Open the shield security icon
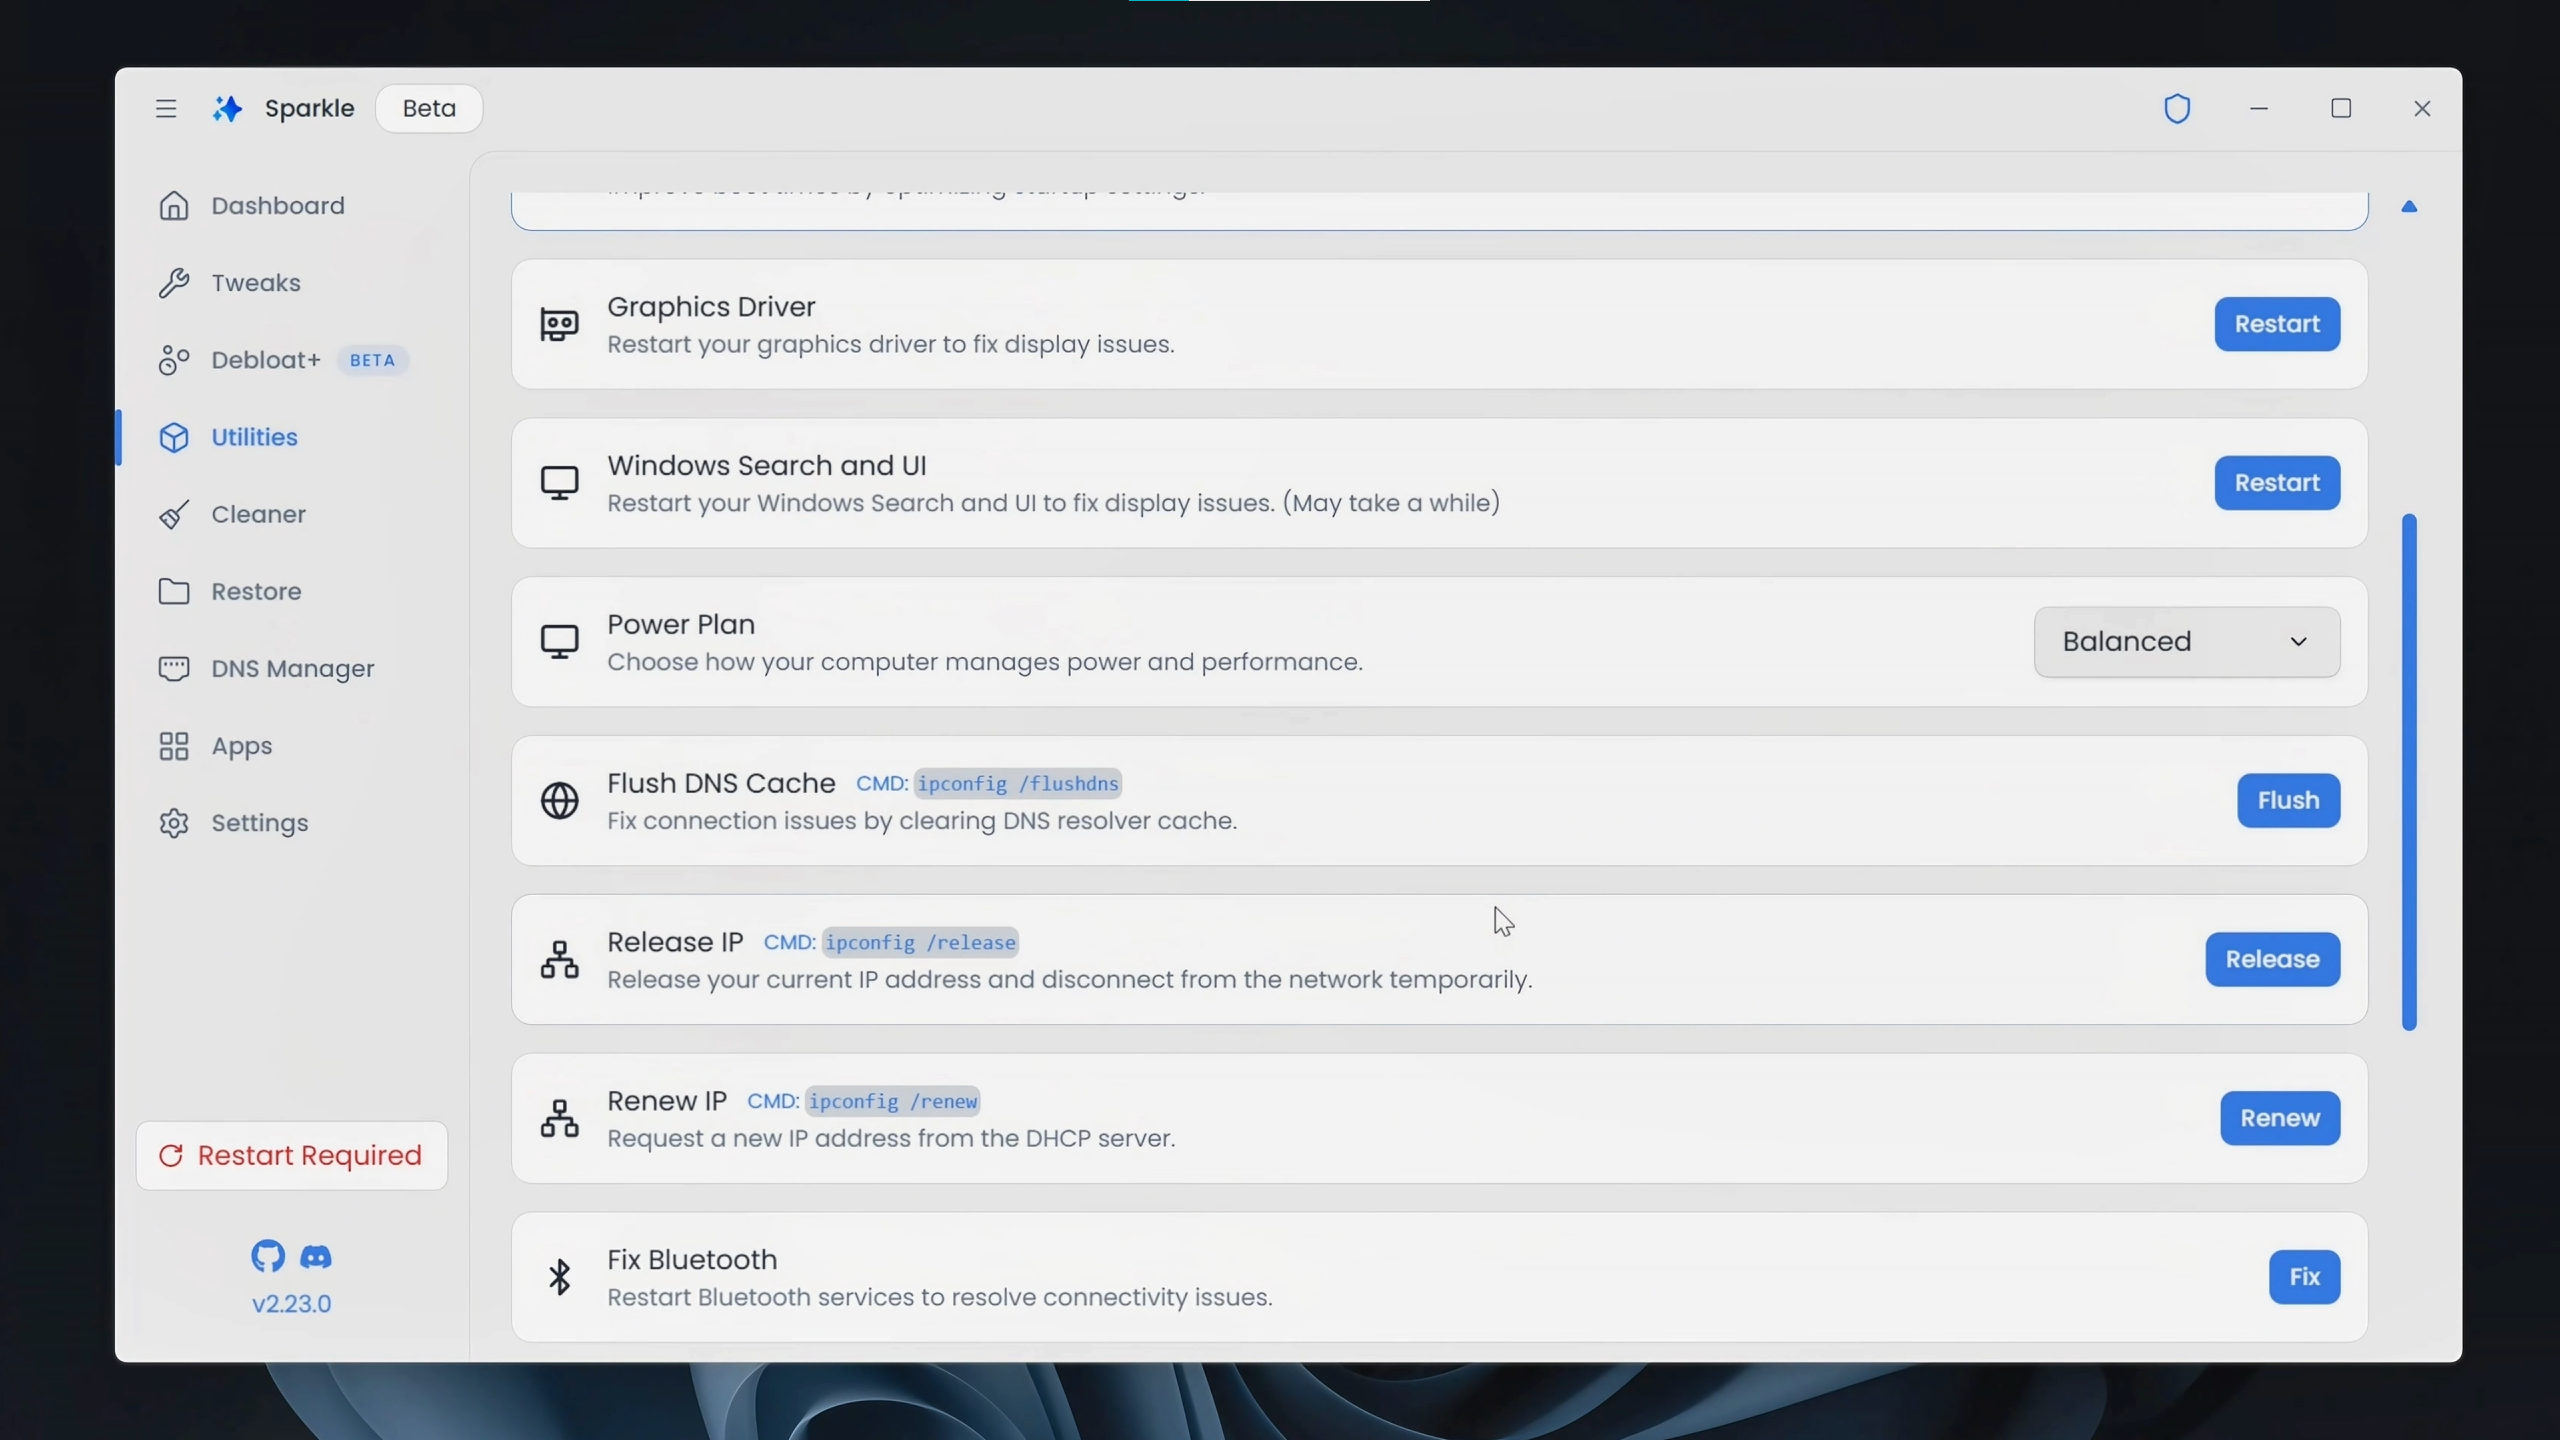2560x1440 pixels. 2177,108
